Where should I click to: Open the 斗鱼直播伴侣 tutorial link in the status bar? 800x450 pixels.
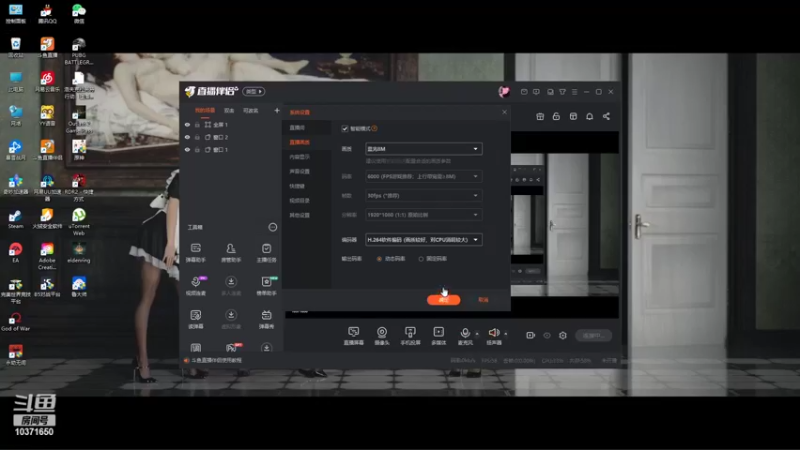216,360
